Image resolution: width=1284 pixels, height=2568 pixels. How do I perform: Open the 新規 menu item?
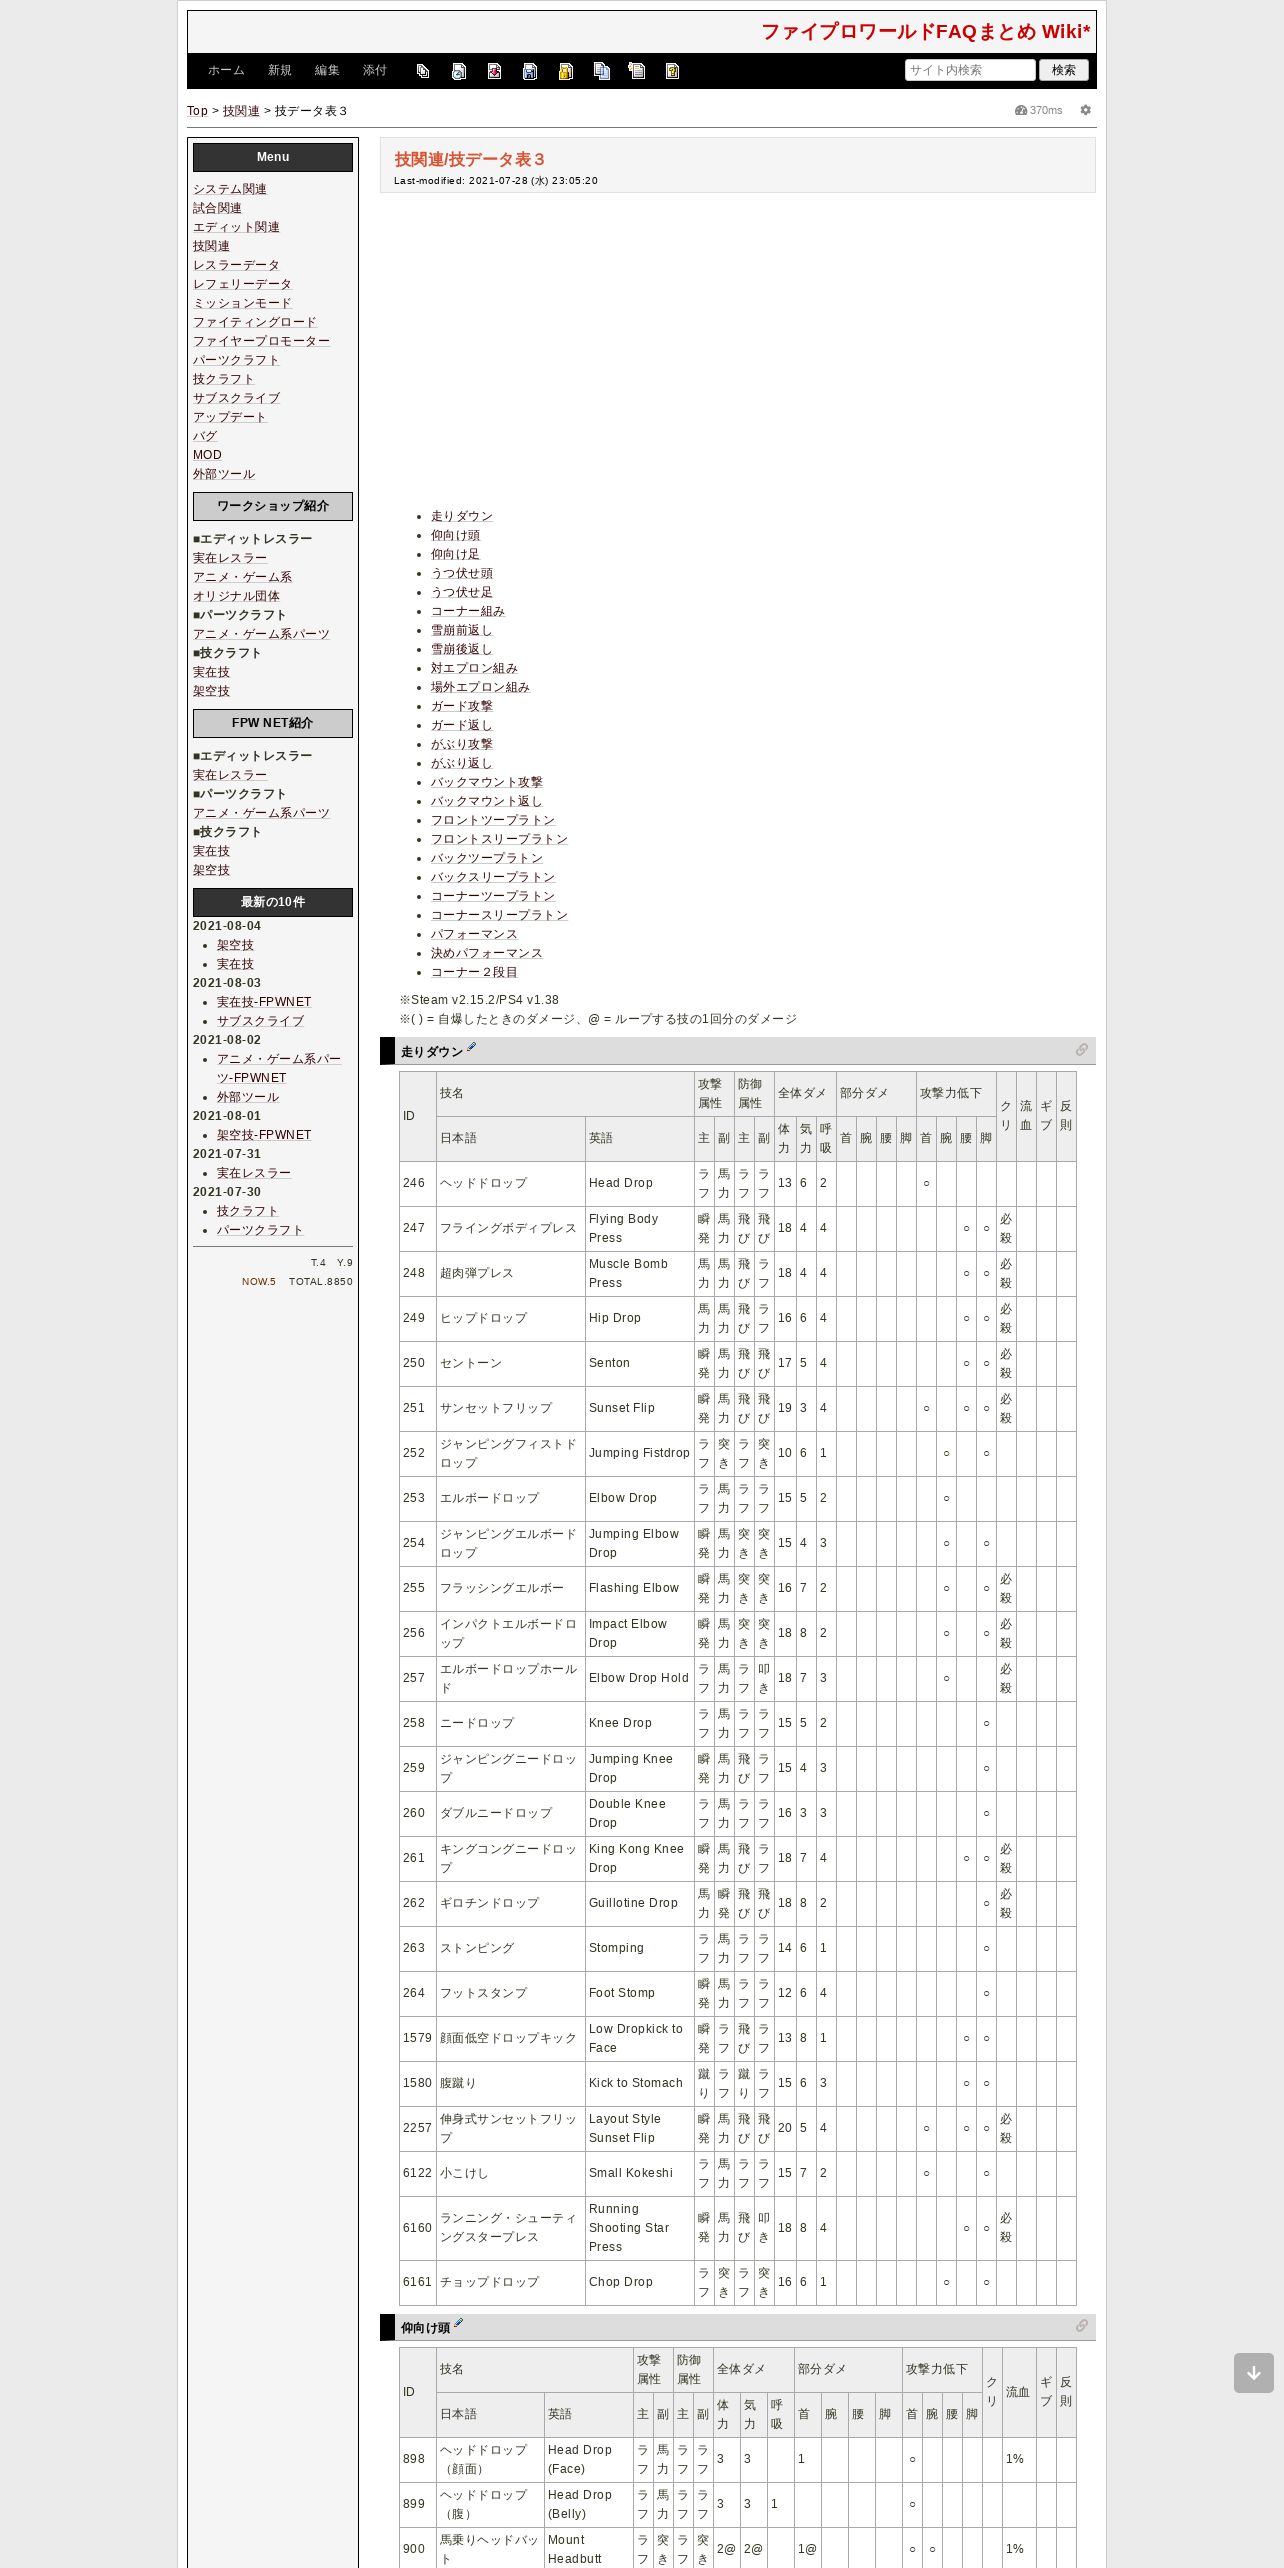point(280,71)
